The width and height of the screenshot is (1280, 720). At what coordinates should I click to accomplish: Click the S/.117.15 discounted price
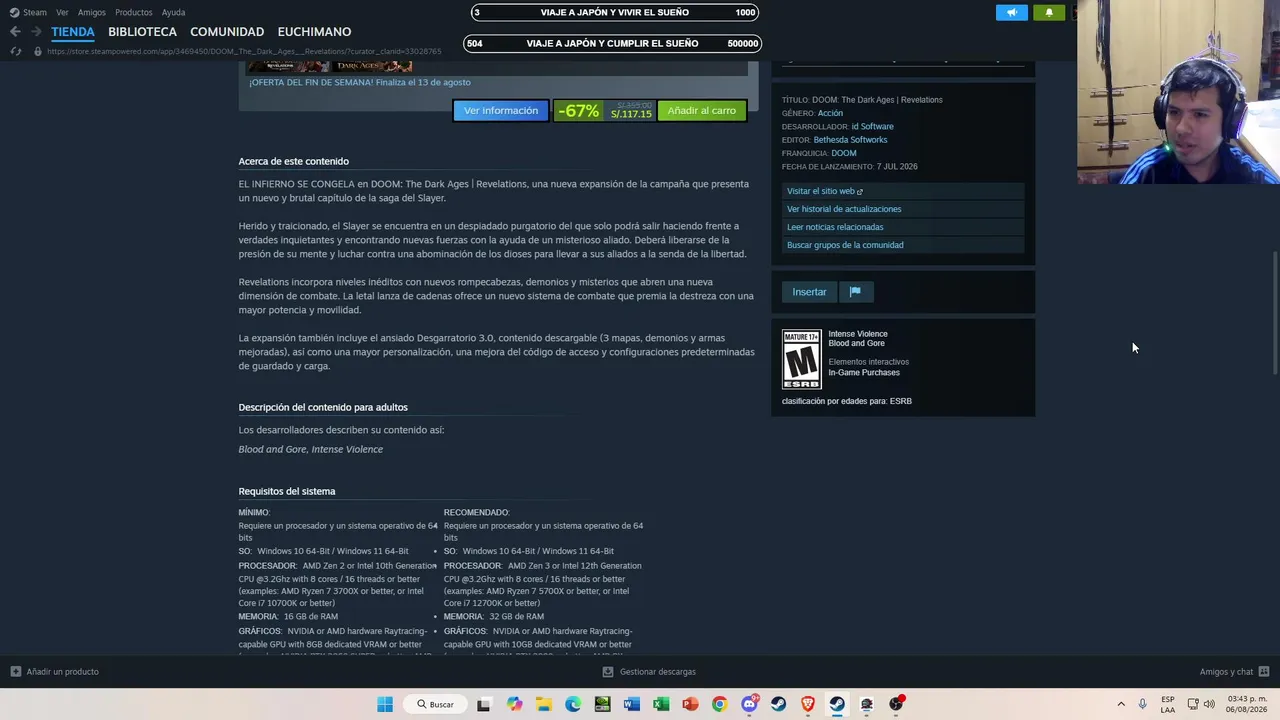pyautogui.click(x=631, y=114)
